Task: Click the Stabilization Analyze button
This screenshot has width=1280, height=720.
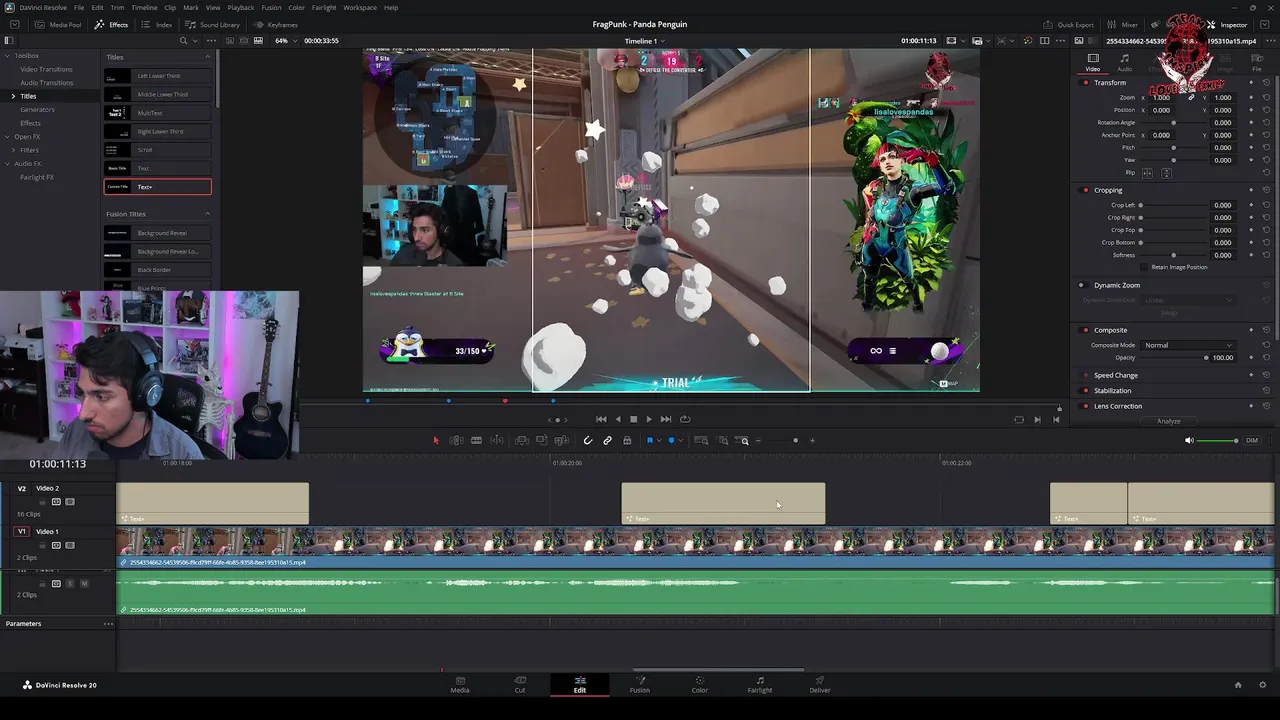Action: [1168, 421]
